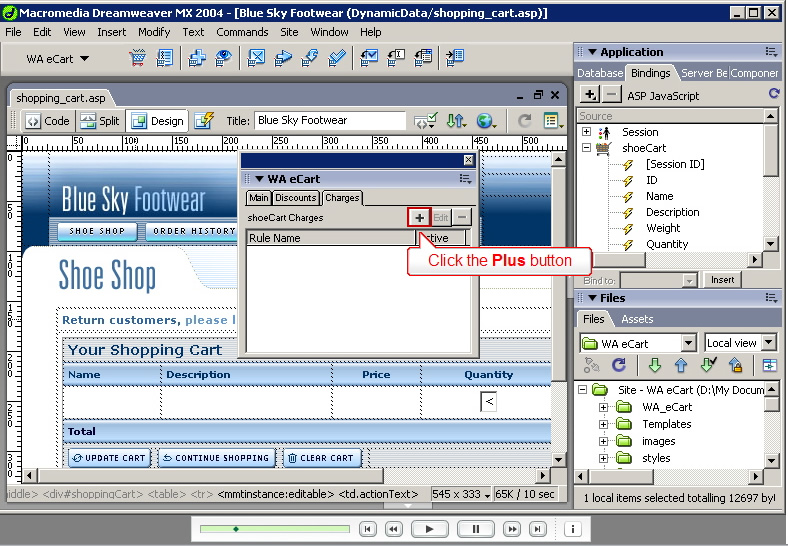Click the shopping cart icon in WA eCart toolbar
Screen dimensions: 788x546
(x=137, y=58)
